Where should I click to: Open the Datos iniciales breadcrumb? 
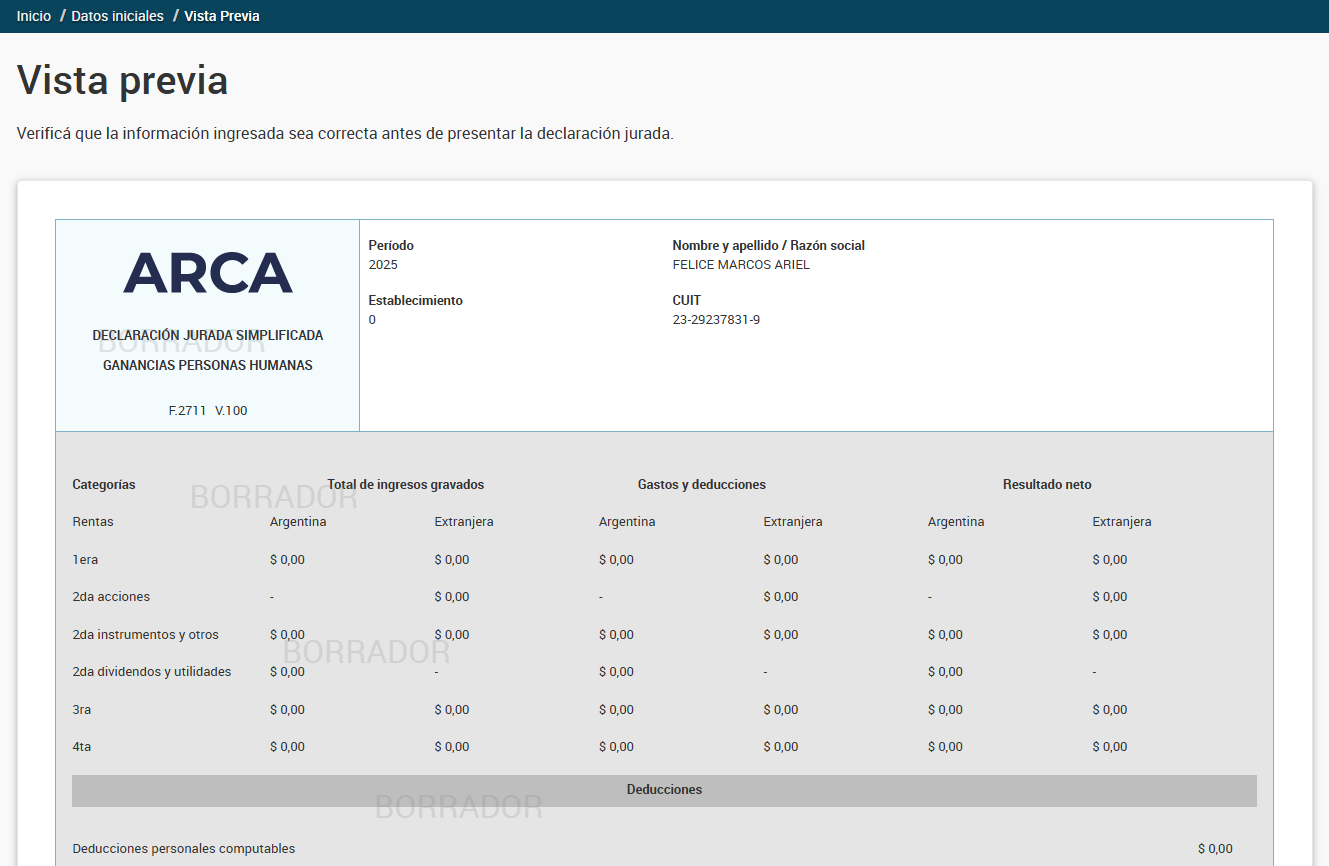point(117,16)
